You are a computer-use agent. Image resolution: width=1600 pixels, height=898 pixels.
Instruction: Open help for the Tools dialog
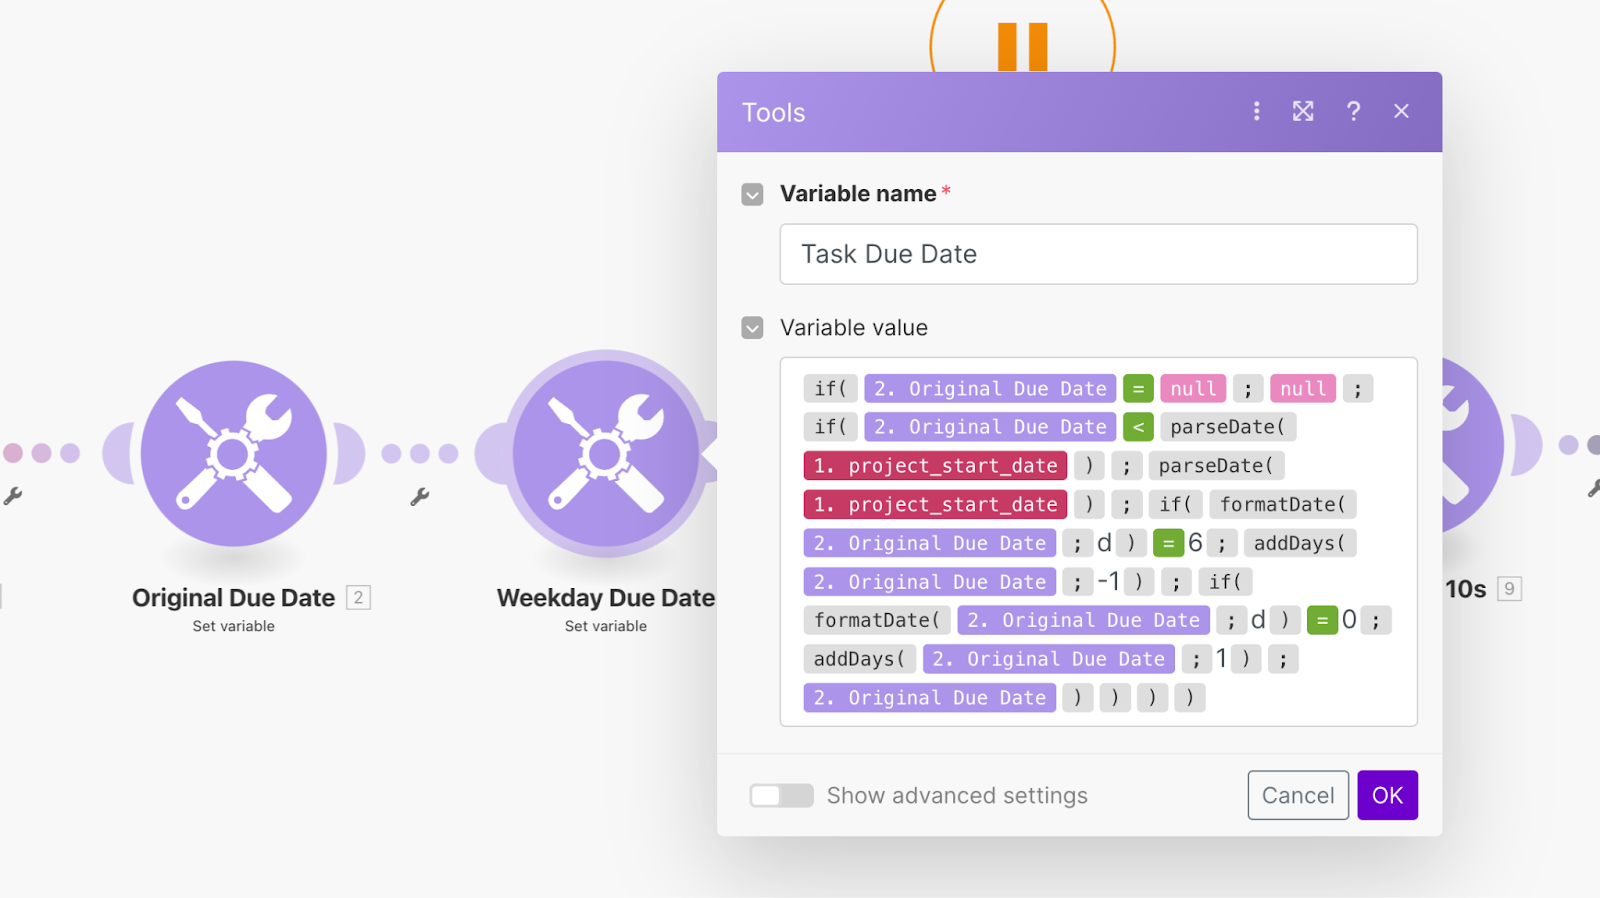click(1353, 111)
